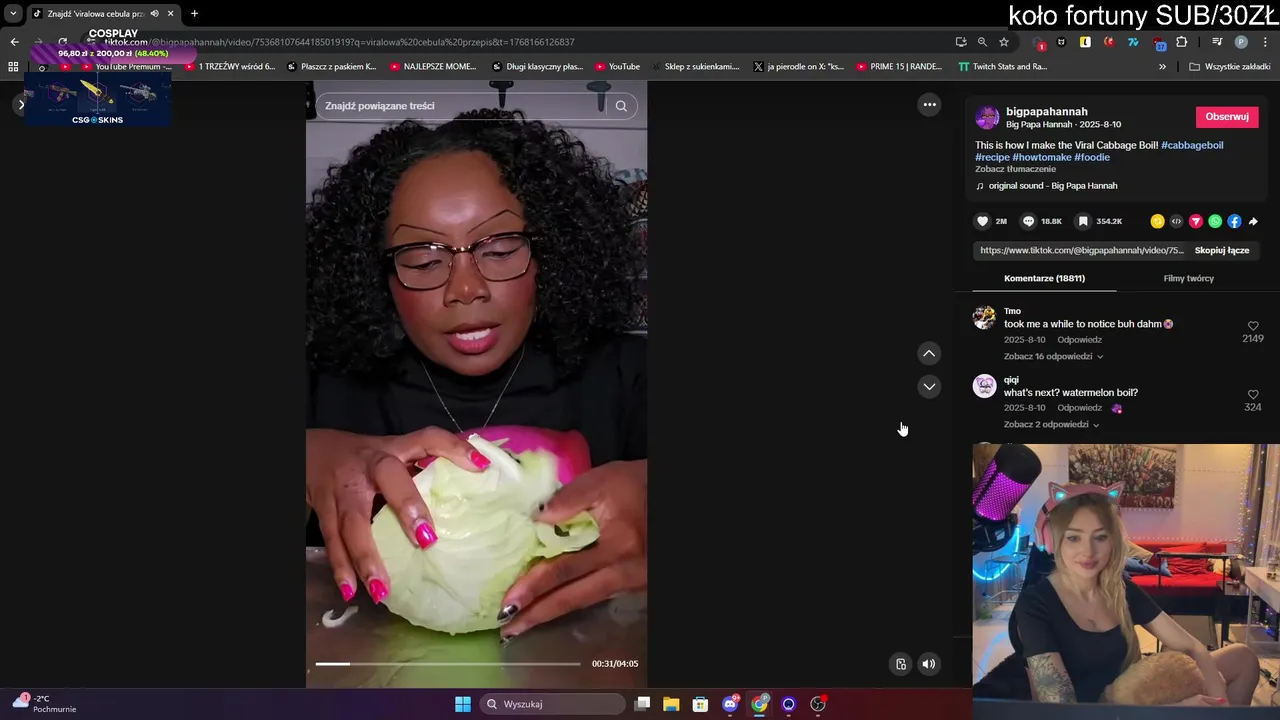The image size is (1280, 720).
Task: Open Discord from the taskbar
Action: pos(730,704)
